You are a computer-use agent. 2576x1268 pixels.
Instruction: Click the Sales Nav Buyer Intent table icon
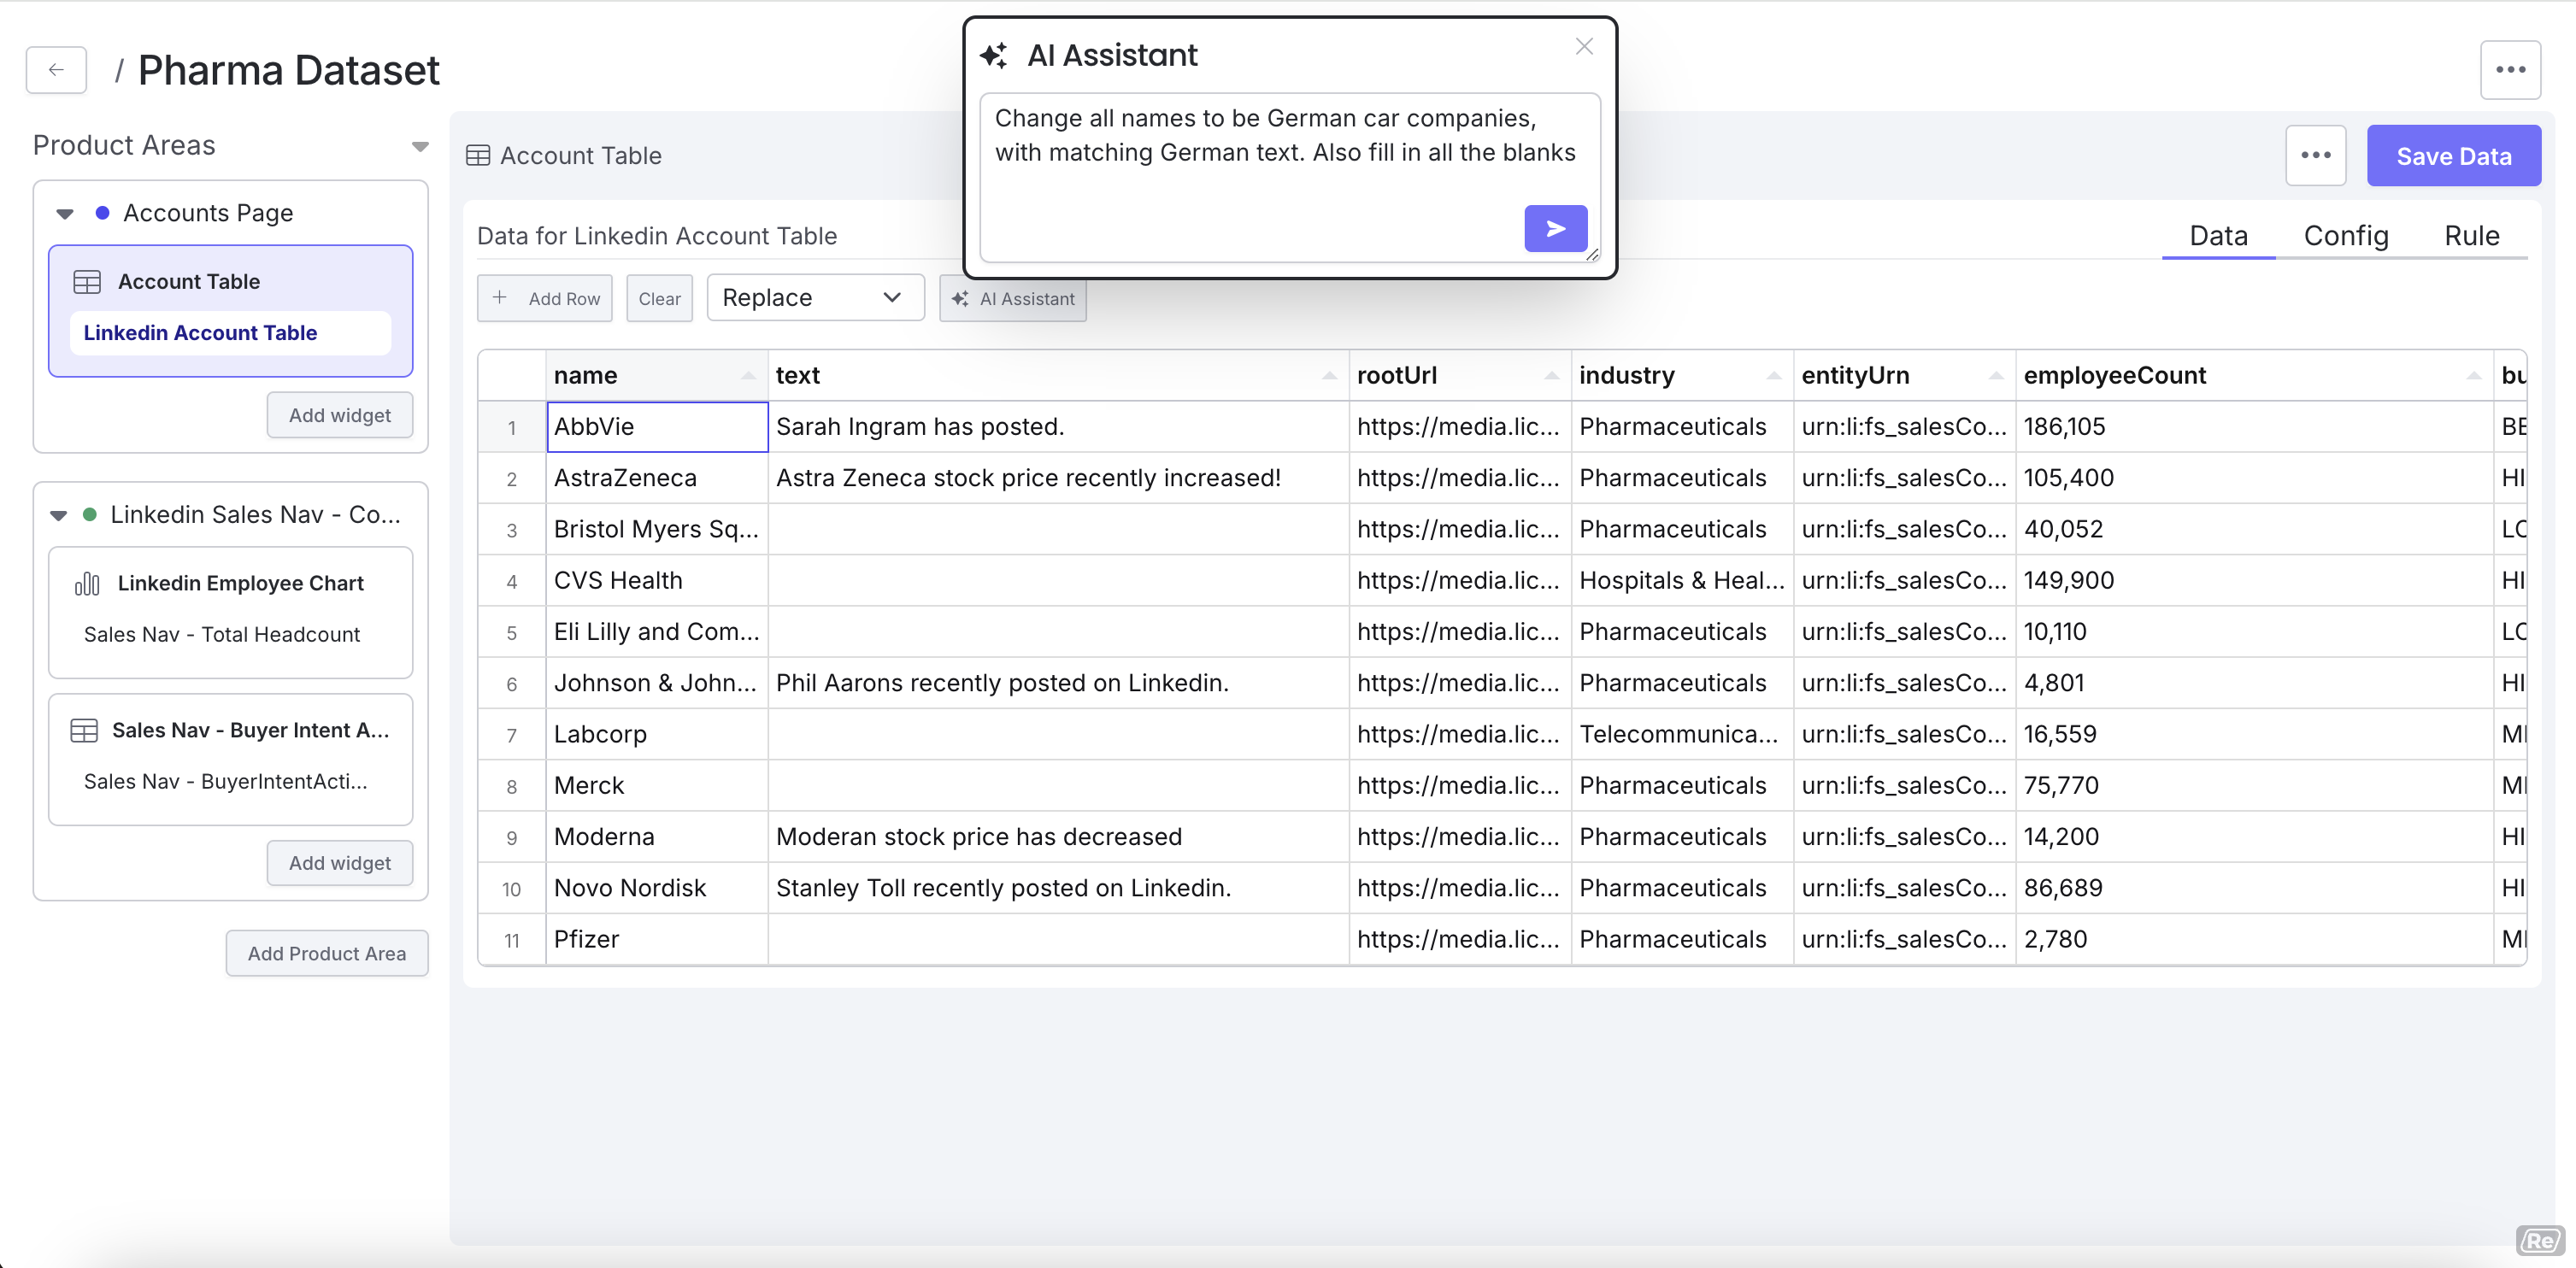(84, 731)
